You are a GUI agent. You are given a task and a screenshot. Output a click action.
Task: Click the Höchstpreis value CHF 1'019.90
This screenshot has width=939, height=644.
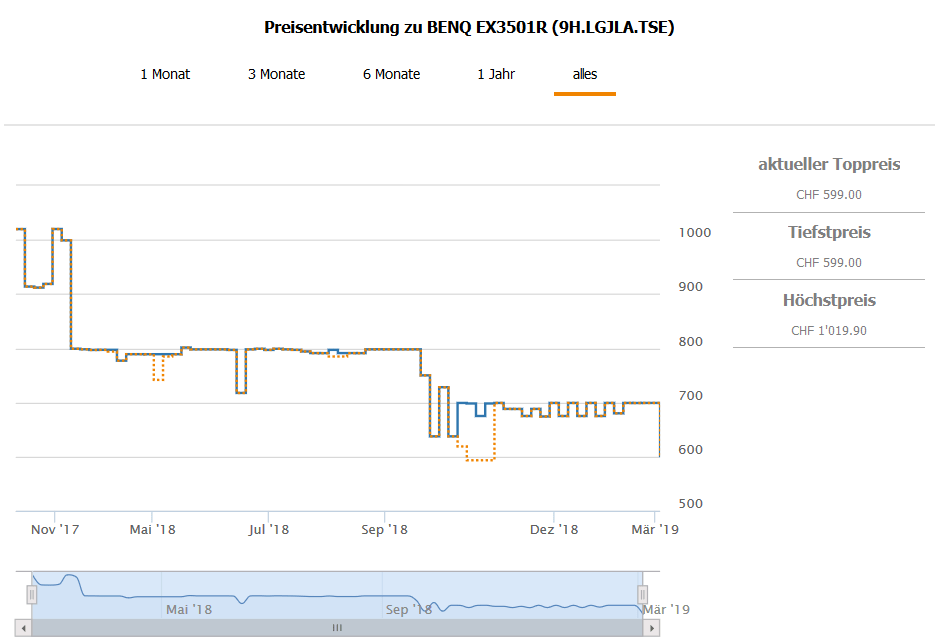pyautogui.click(x=828, y=330)
